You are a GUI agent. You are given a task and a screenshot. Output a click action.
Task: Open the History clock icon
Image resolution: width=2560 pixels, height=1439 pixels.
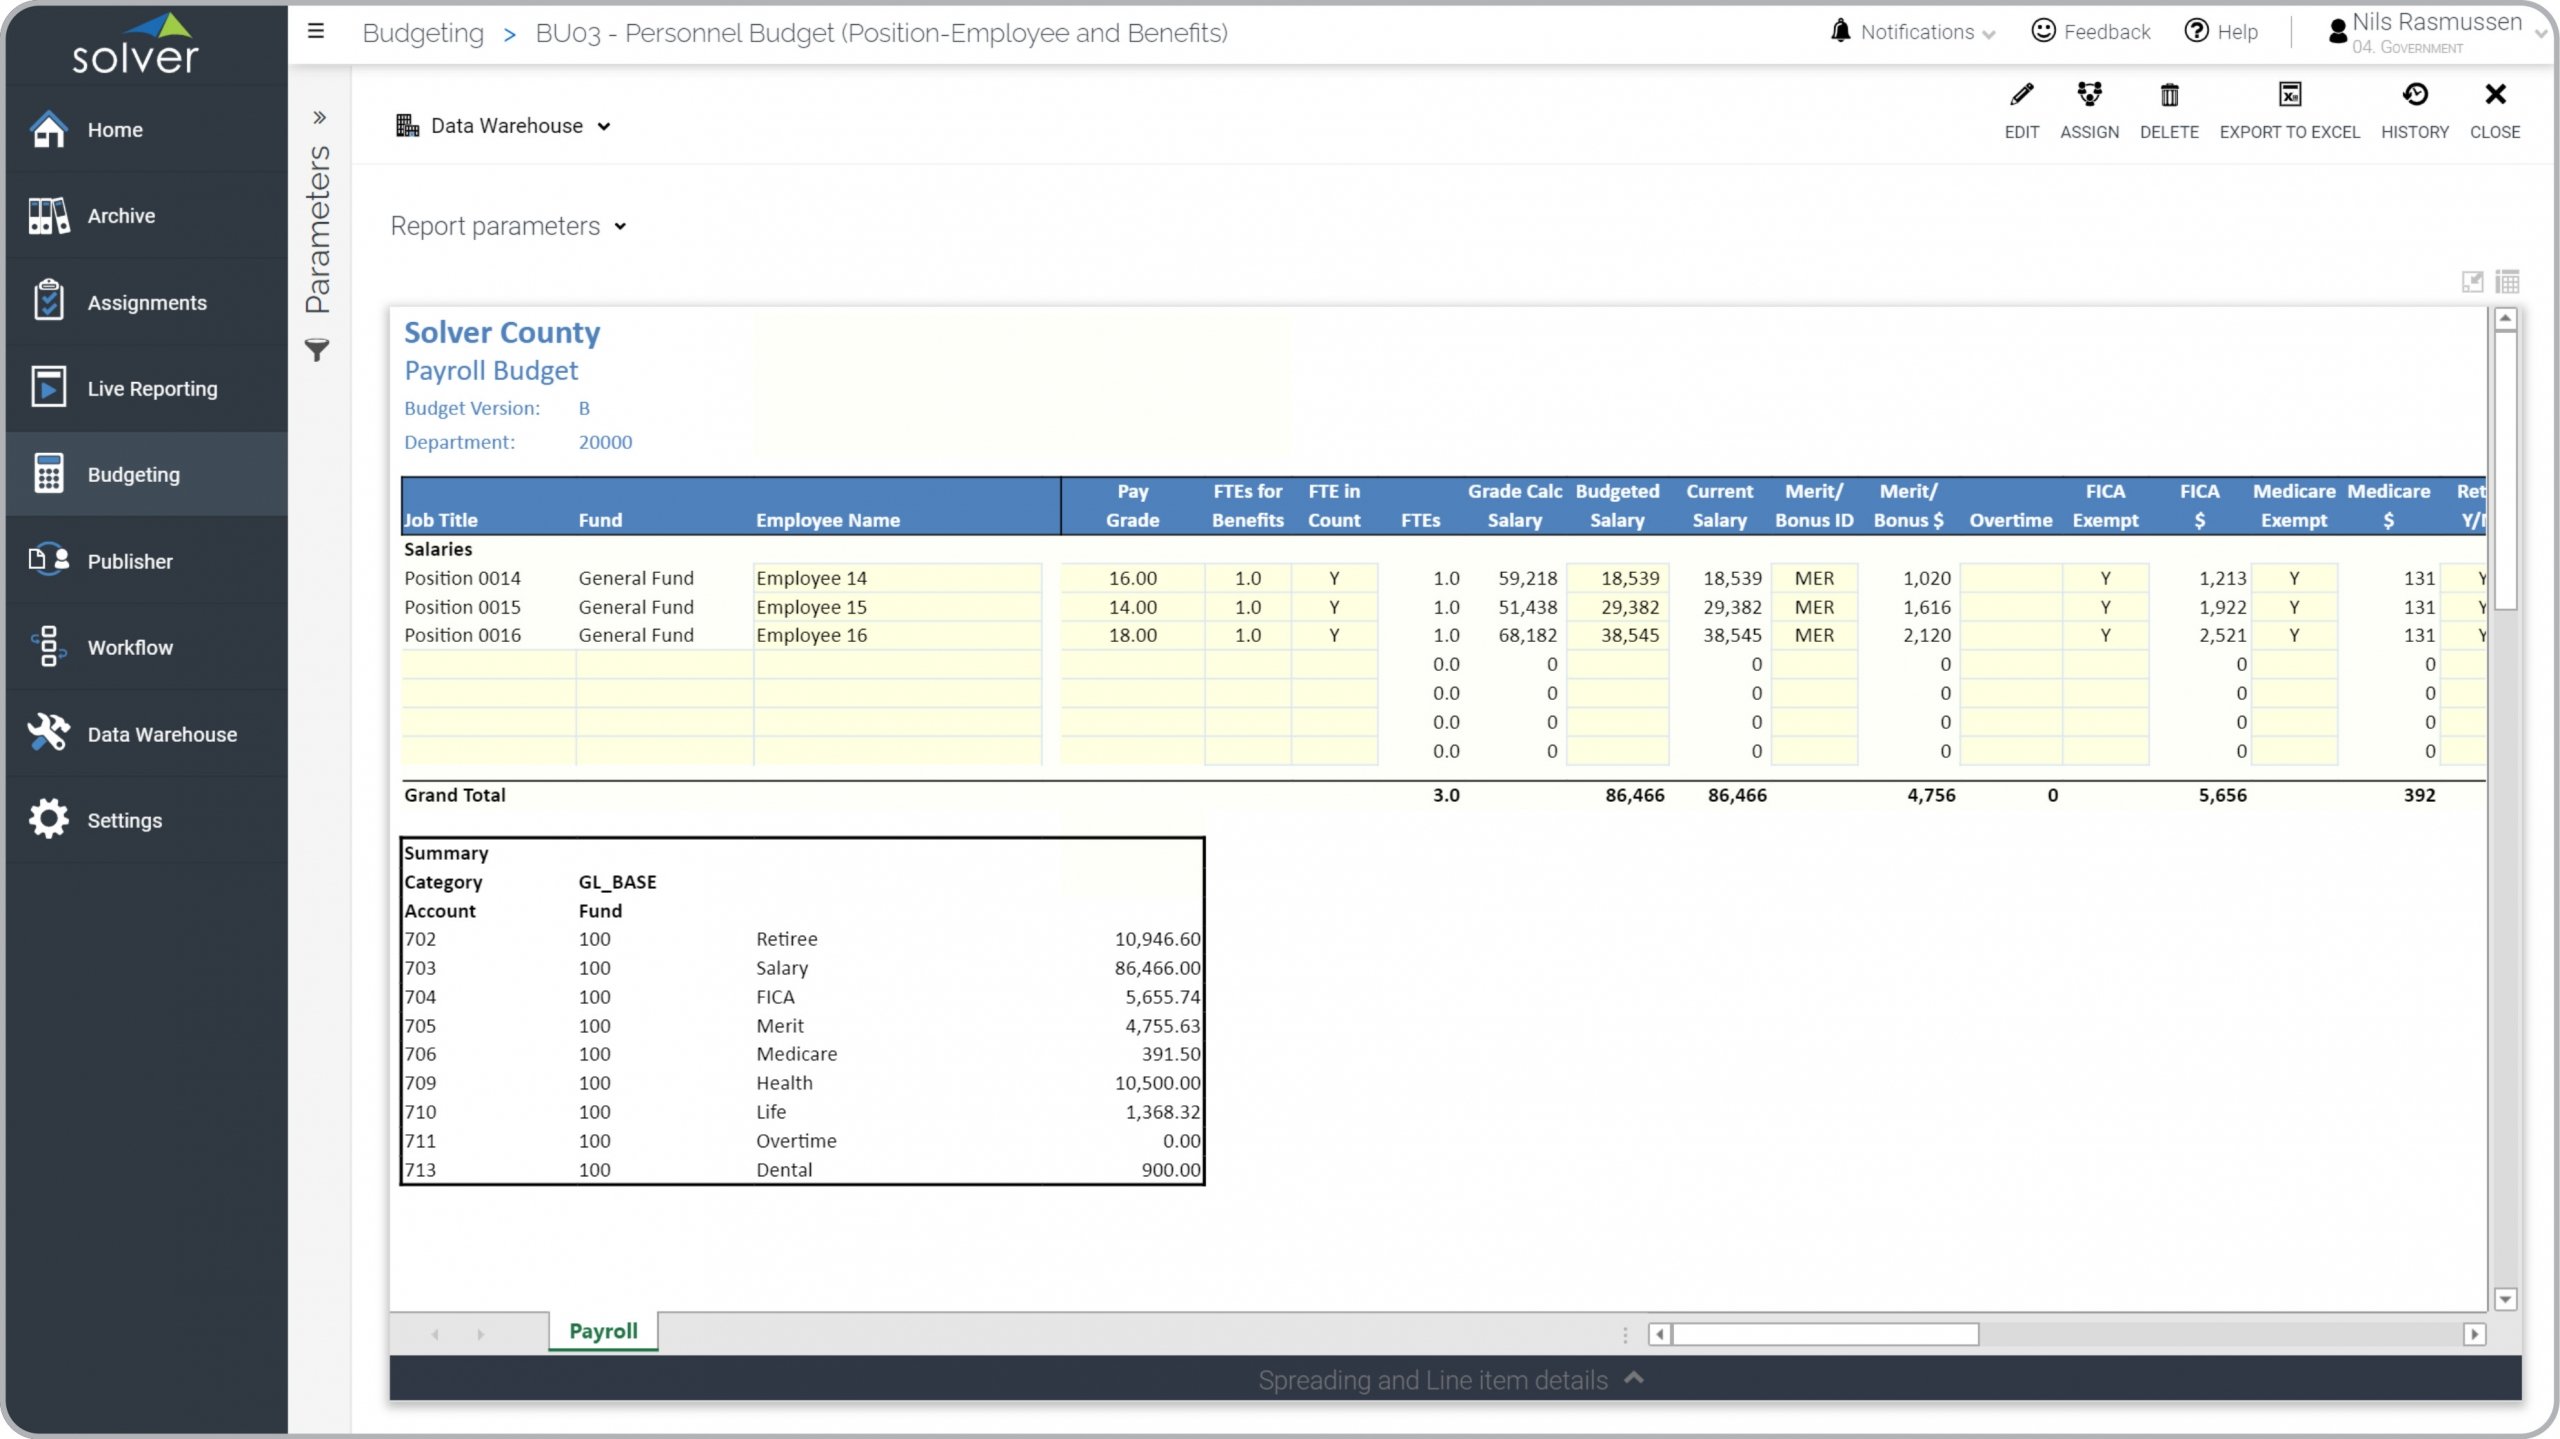(x=2414, y=96)
